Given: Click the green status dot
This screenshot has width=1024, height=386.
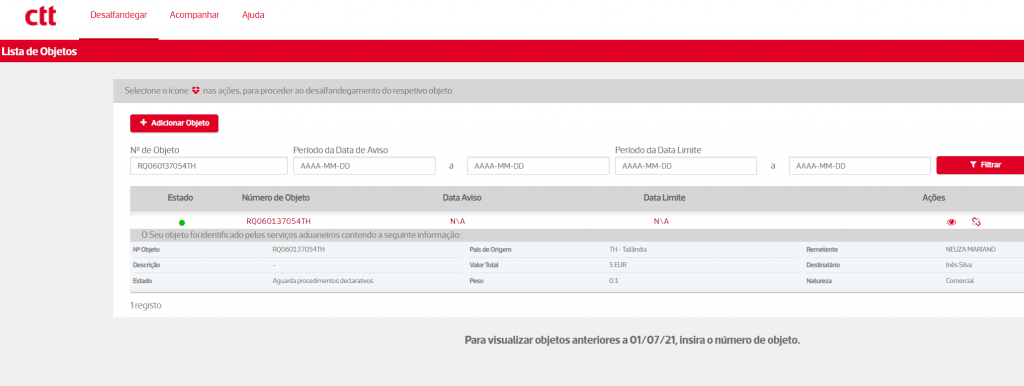Looking at the screenshot, I should pos(182,223).
